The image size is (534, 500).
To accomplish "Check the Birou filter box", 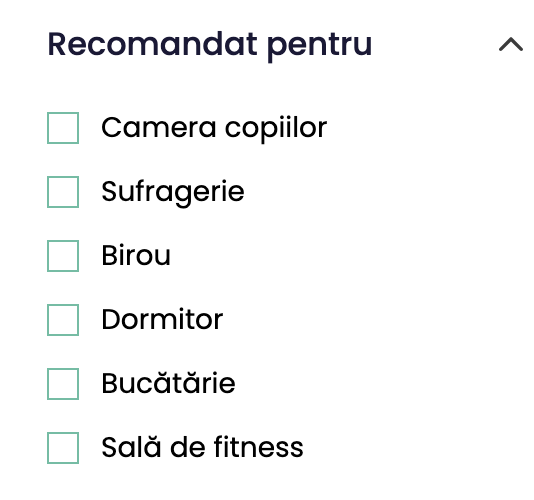I will tap(63, 256).
